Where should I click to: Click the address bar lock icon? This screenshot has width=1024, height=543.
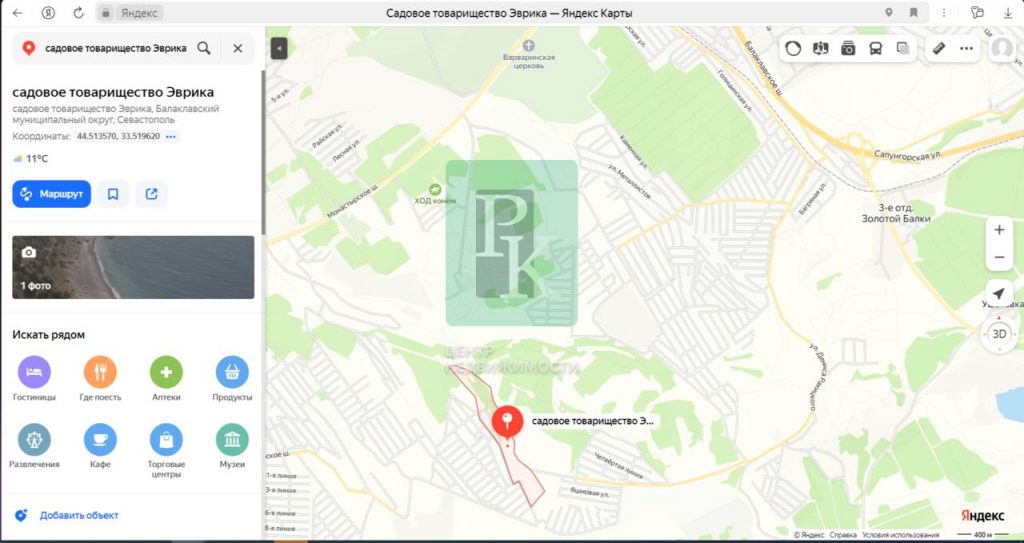106,12
